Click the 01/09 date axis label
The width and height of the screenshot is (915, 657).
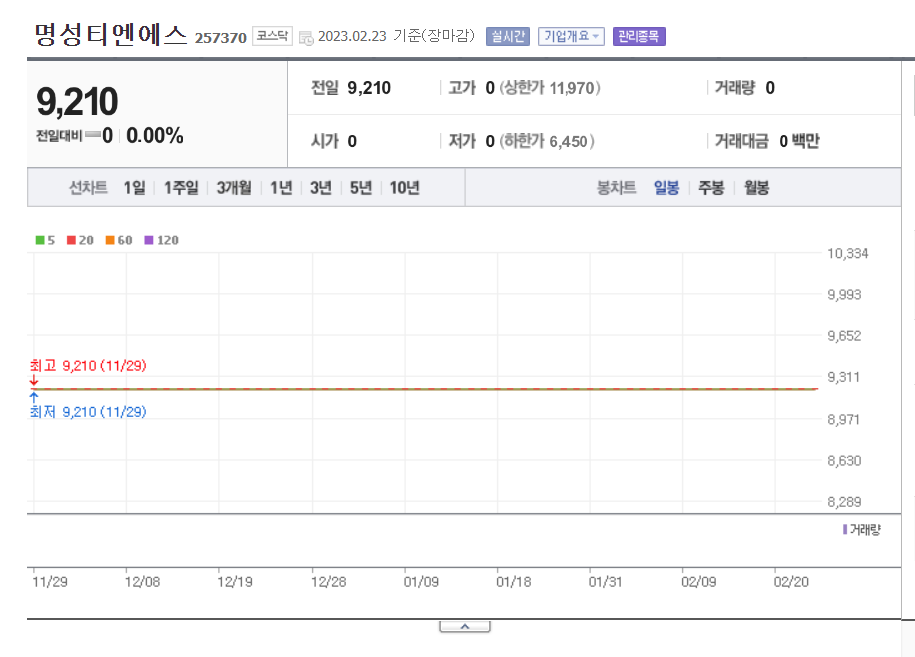[x=421, y=582]
